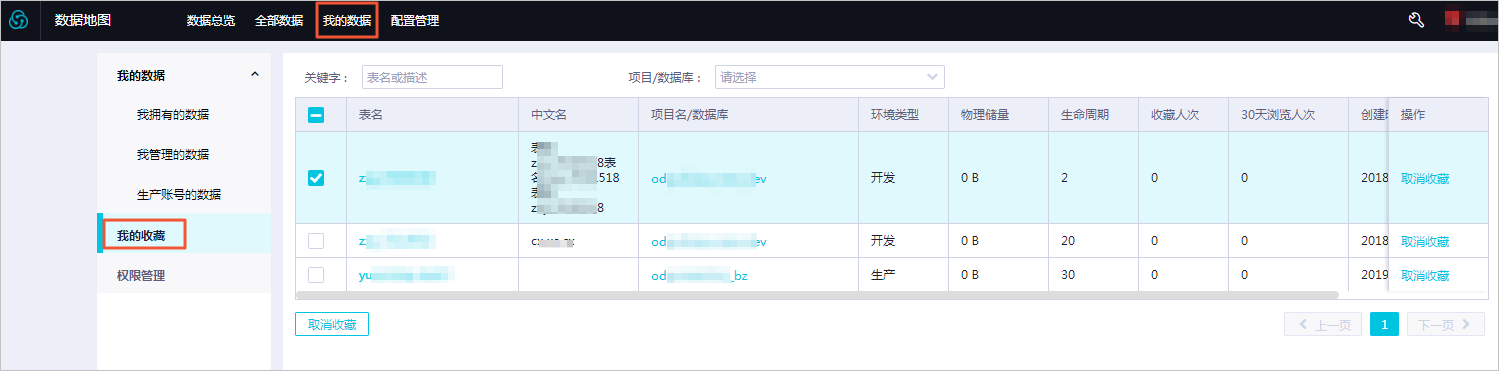Click the 操作 column header
Screen dimensions: 1499x371
[1413, 115]
